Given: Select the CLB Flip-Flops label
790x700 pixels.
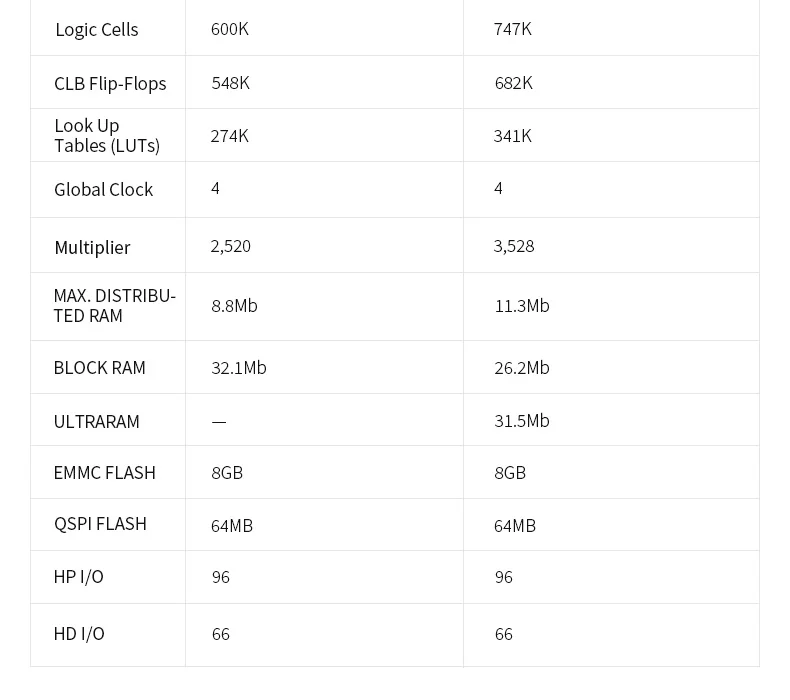Looking at the screenshot, I should click(110, 84).
